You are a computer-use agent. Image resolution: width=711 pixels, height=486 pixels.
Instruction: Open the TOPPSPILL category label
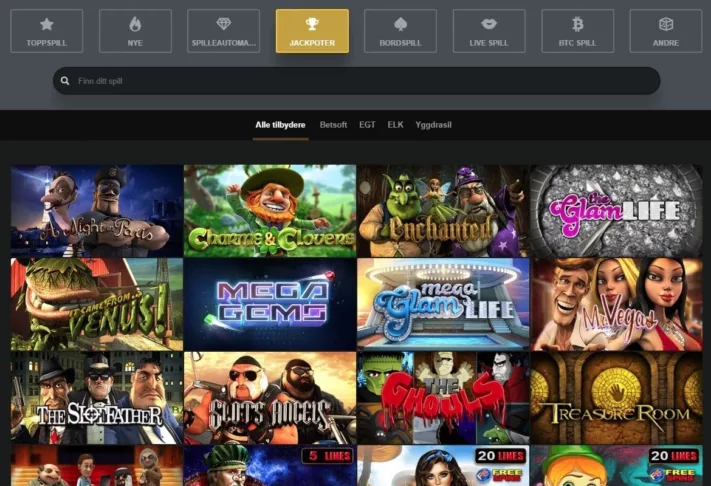click(x=47, y=43)
